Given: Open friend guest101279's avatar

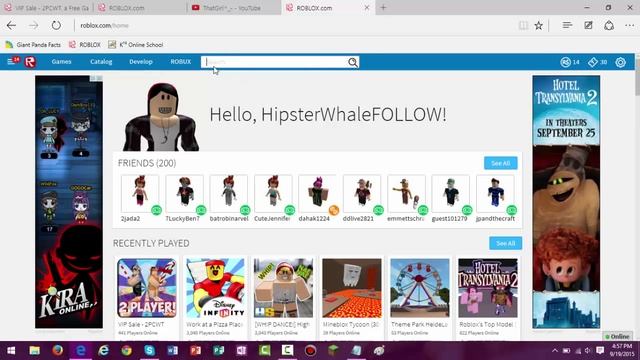Looking at the screenshot, I should pyautogui.click(x=451, y=193).
